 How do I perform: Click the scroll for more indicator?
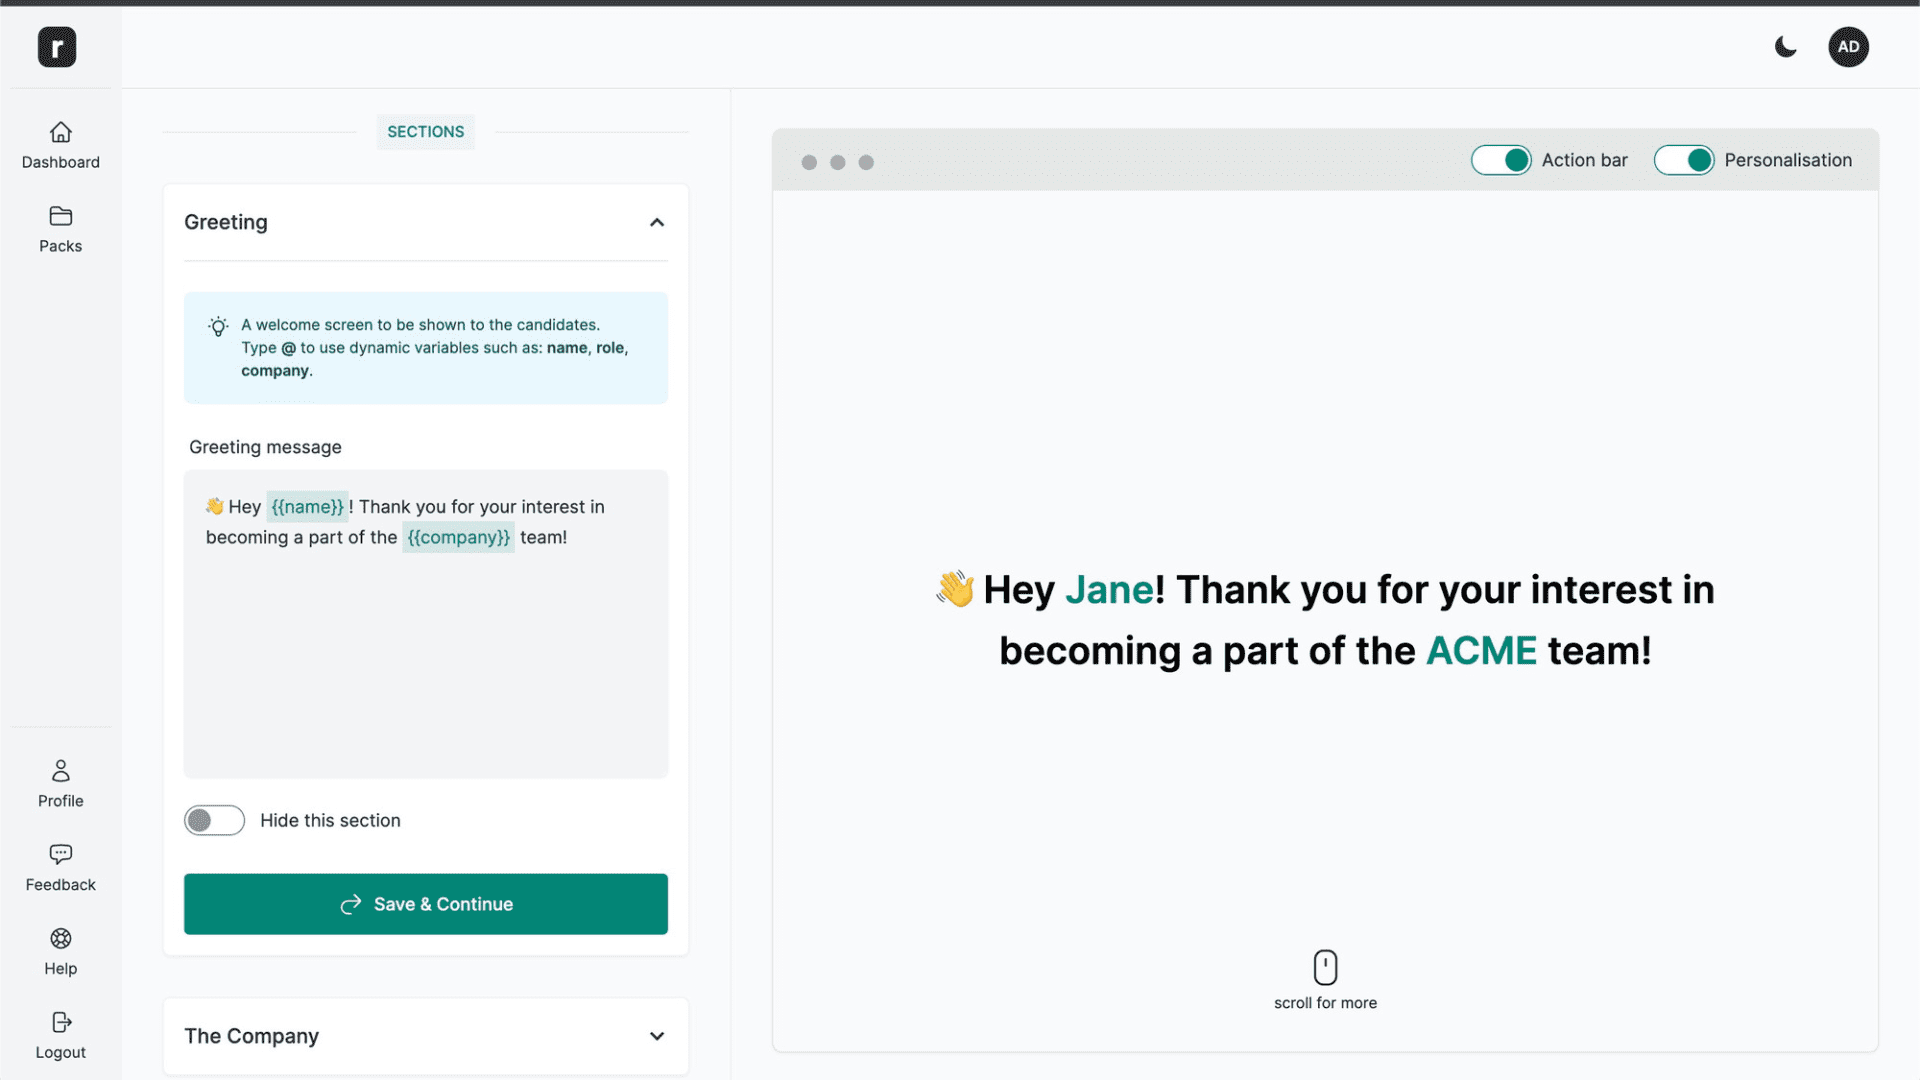(1325, 982)
